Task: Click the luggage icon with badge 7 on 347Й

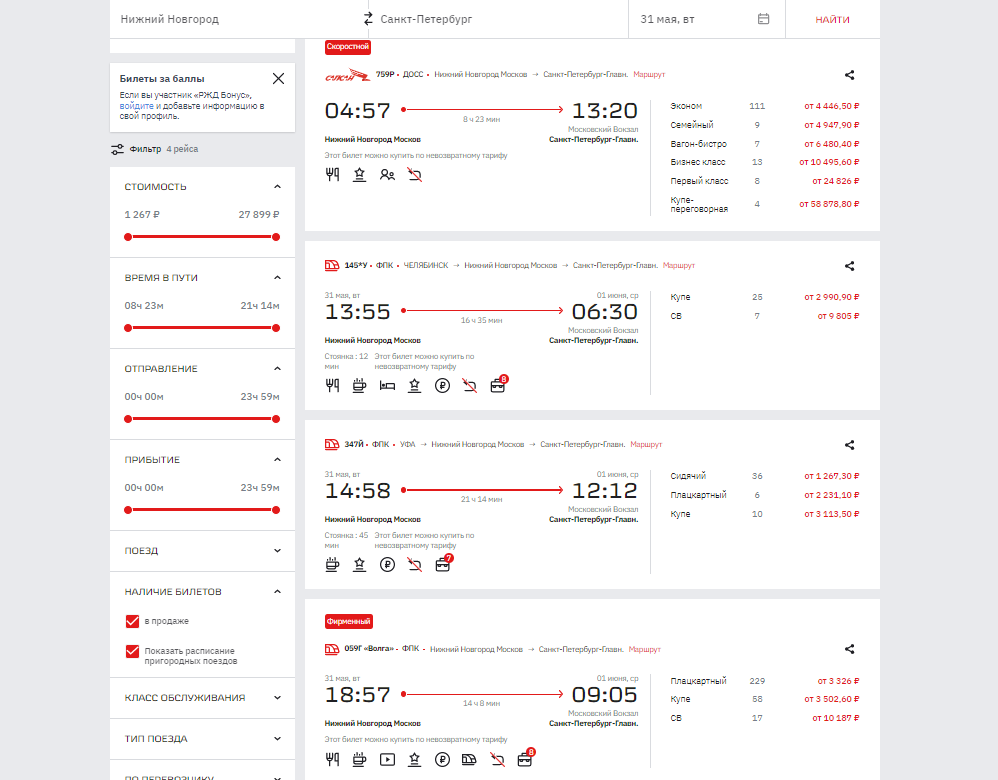Action: [443, 564]
